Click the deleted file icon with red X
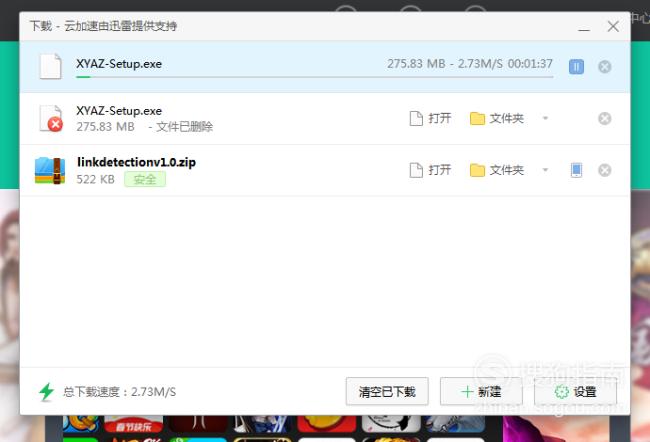This screenshot has width=650, height=442. pos(51,119)
